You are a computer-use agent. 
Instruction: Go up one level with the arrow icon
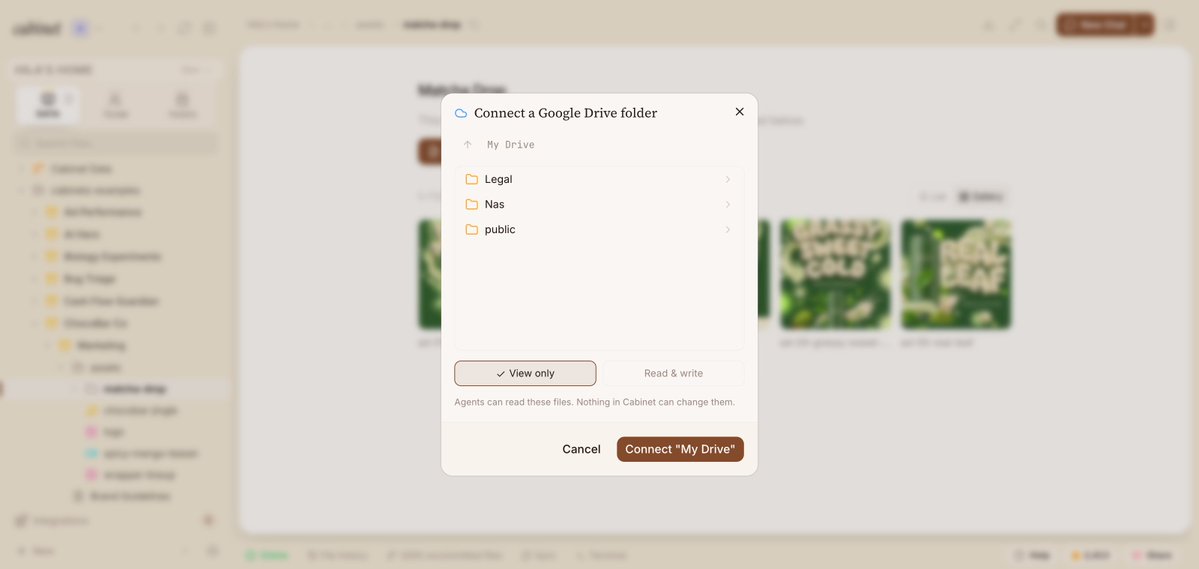tap(467, 145)
